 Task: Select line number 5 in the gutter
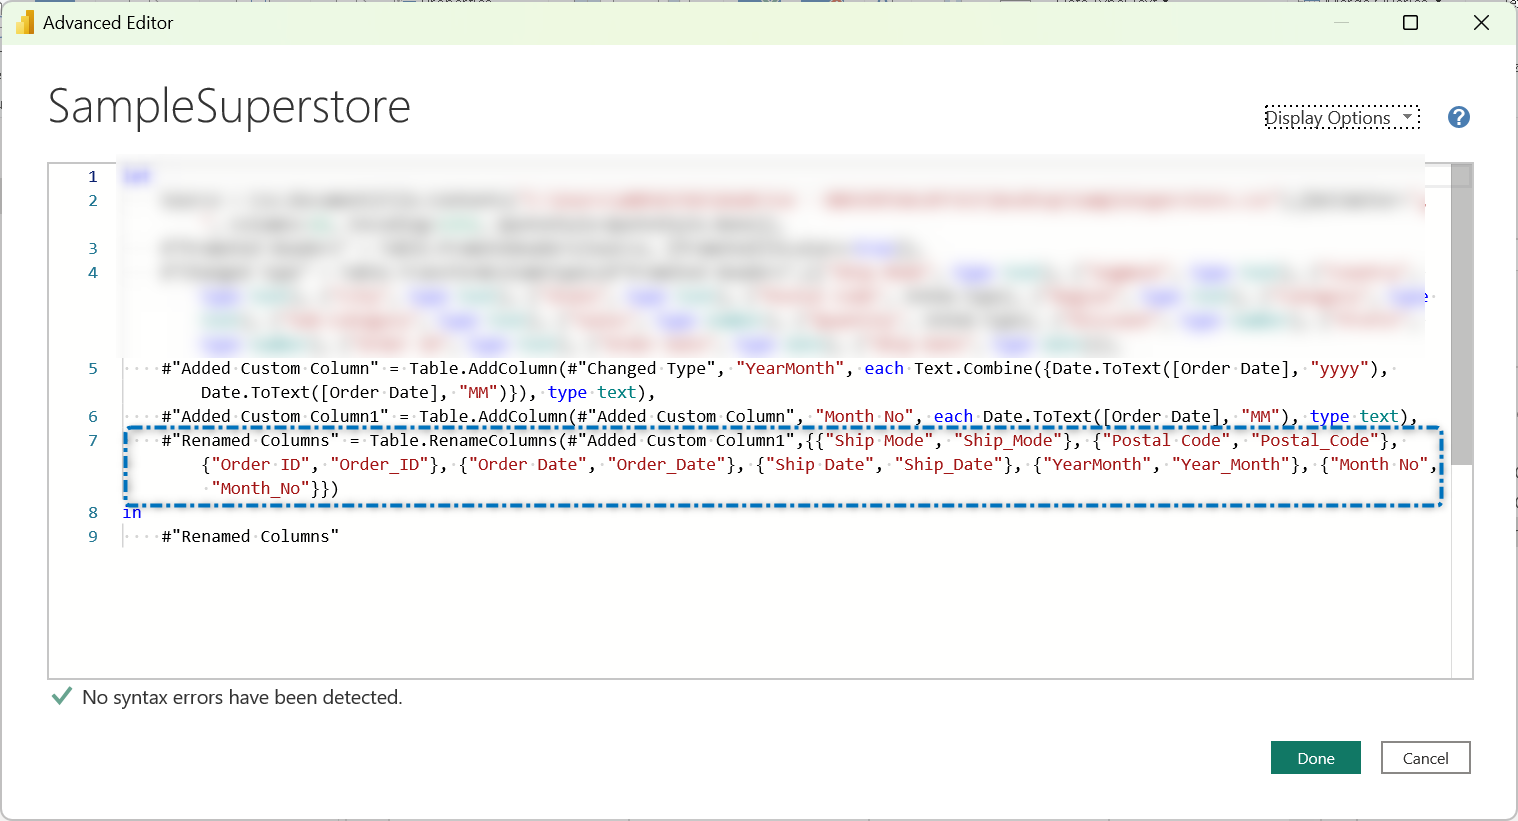click(93, 369)
